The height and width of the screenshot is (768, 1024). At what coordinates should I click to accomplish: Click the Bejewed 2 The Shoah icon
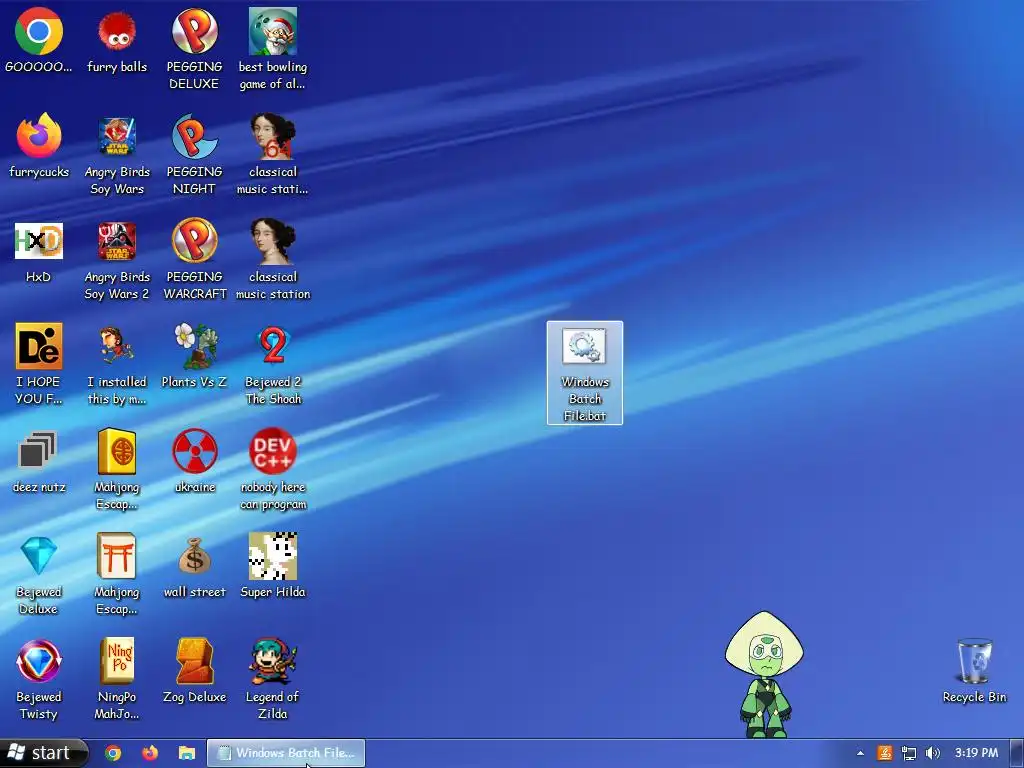(273, 364)
